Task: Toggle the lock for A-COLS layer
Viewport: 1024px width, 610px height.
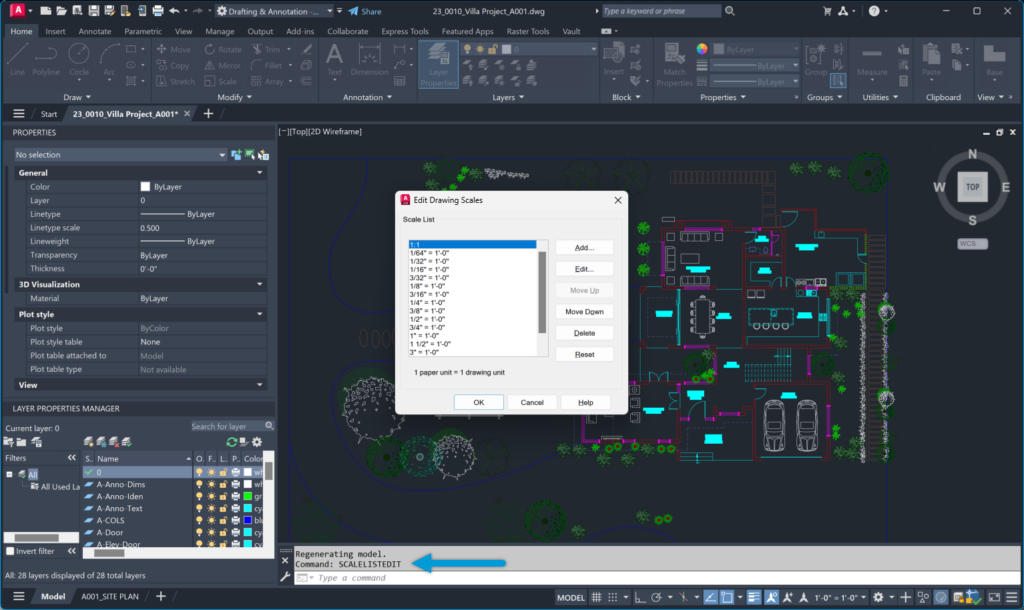Action: pos(223,521)
